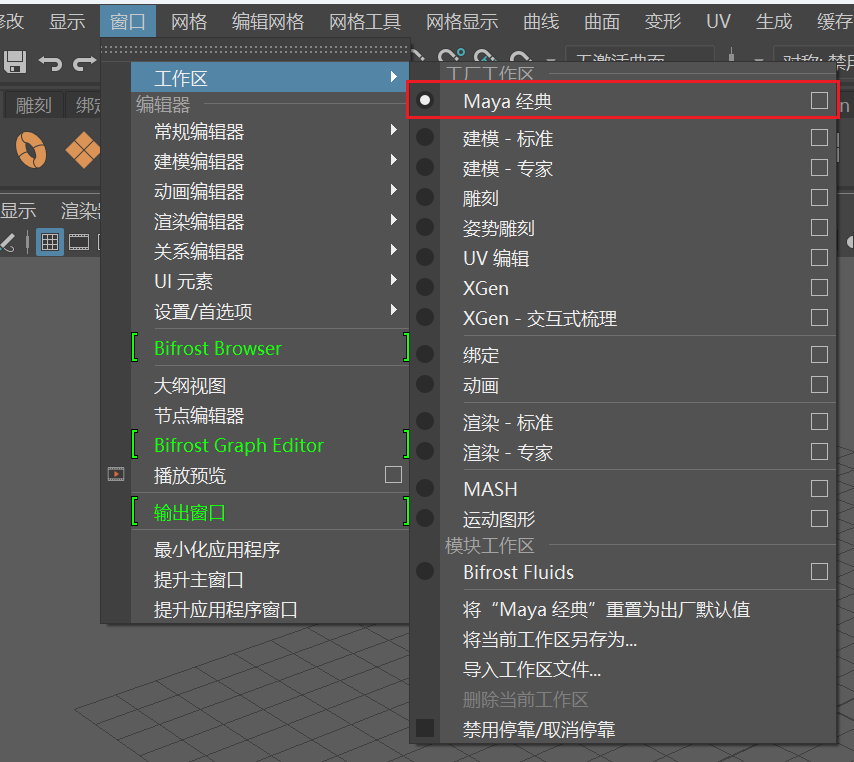854x762 pixels.
Task: Expand the 常规编辑器 submenu
Action: tap(270, 131)
